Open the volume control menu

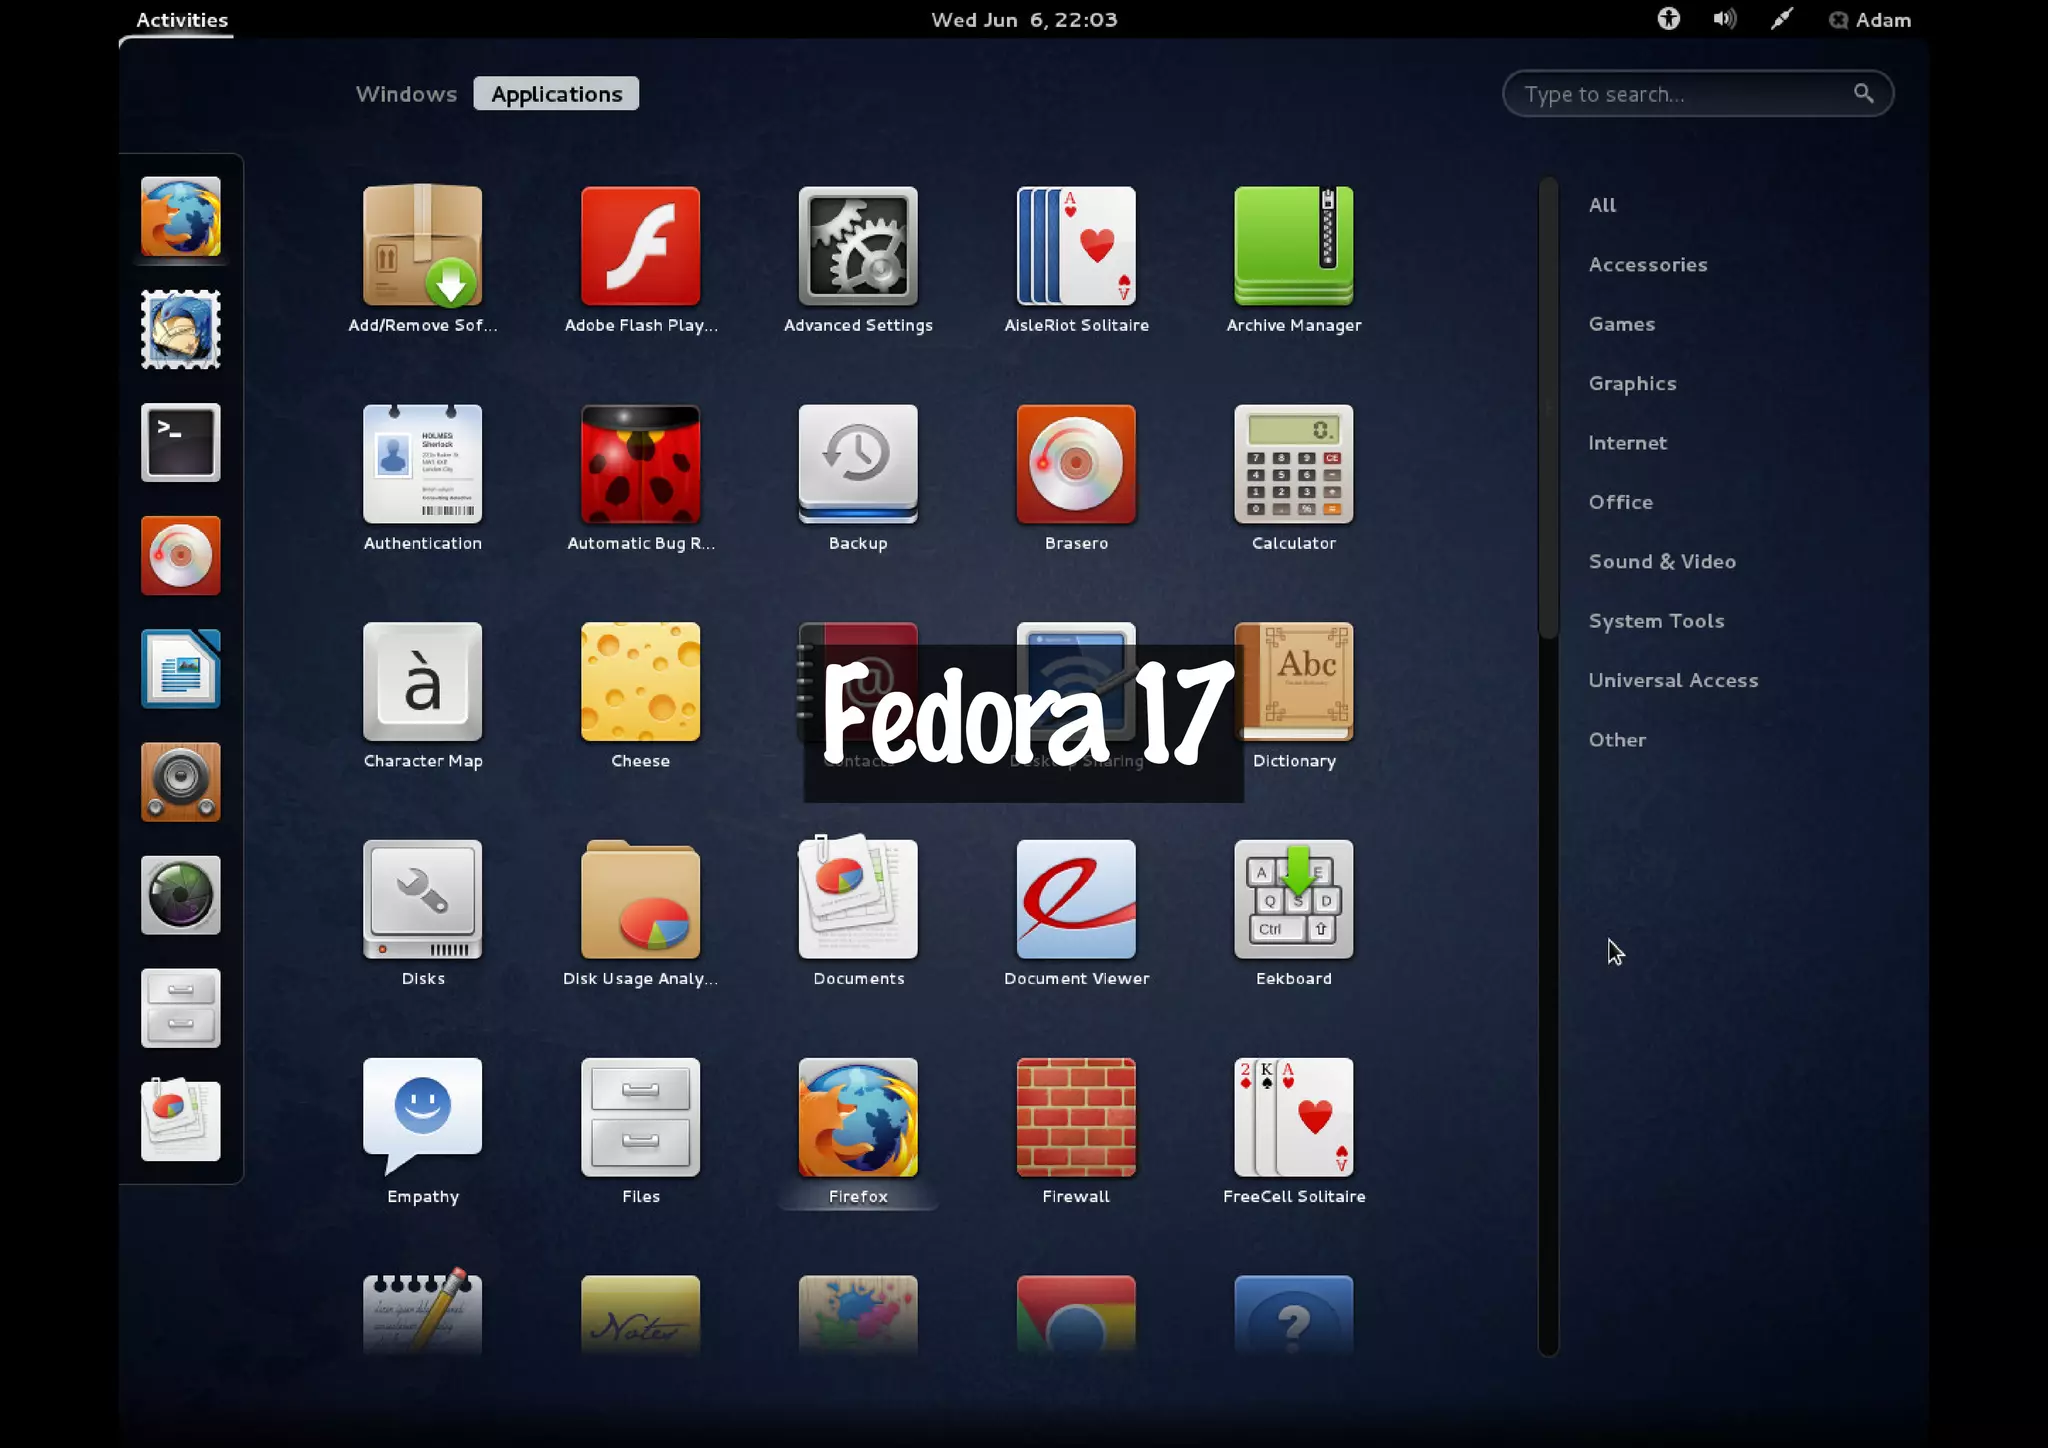click(1724, 19)
